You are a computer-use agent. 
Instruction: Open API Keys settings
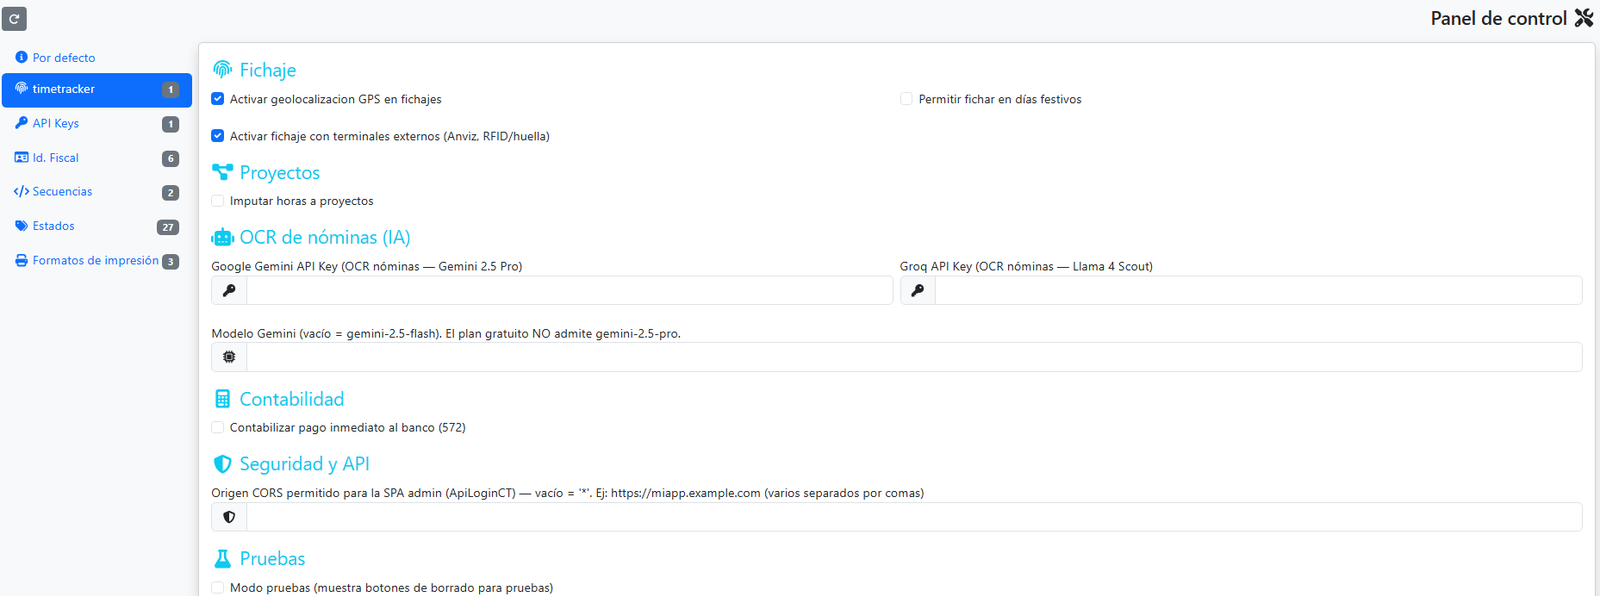click(97, 123)
